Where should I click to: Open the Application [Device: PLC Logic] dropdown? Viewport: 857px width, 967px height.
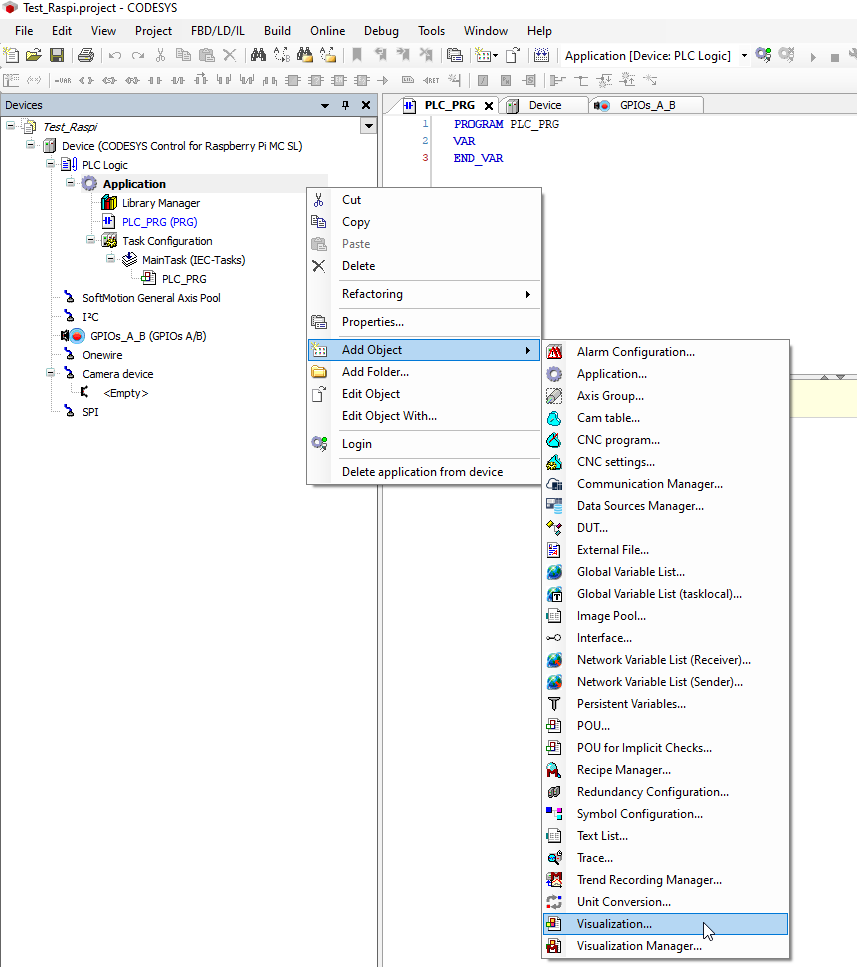[x=743, y=56]
